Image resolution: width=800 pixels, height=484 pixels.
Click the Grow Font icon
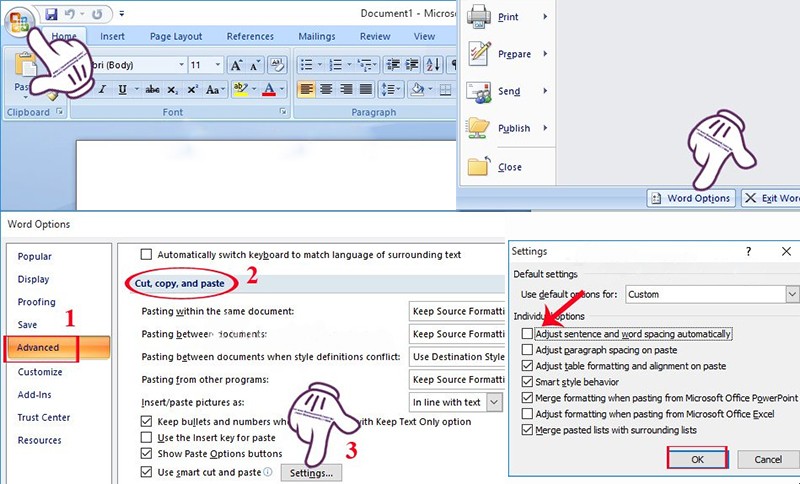[237, 65]
